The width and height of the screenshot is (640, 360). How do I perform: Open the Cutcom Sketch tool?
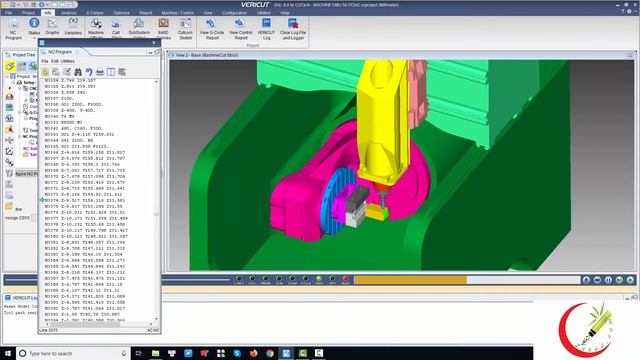point(185,29)
